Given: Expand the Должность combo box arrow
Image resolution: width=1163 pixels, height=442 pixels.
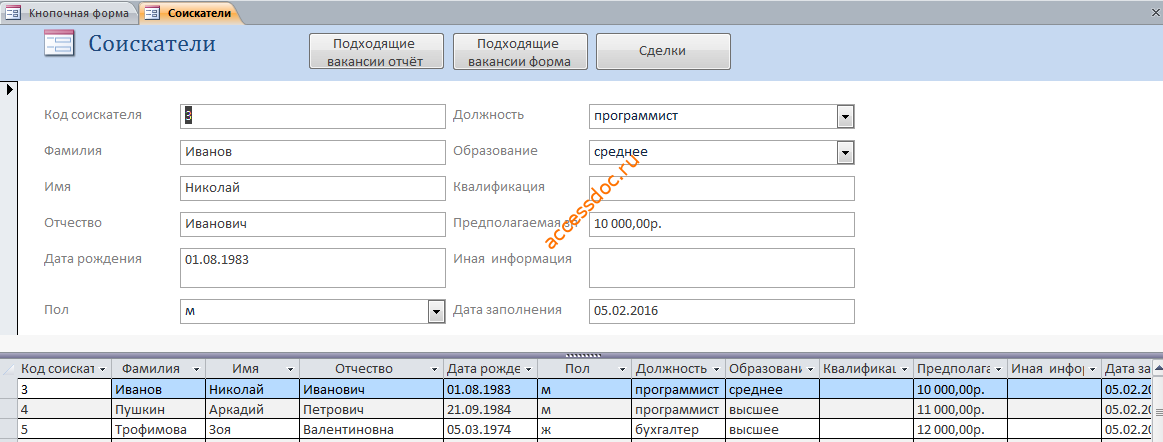Looking at the screenshot, I should pyautogui.click(x=846, y=116).
